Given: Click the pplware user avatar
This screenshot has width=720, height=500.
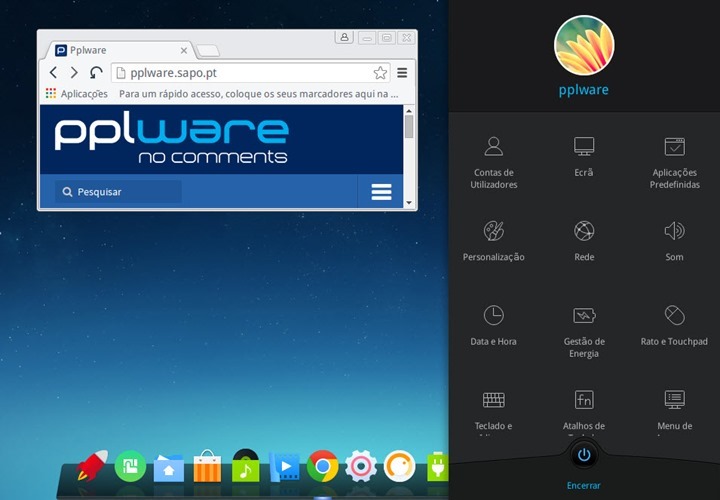Looking at the screenshot, I should pyautogui.click(x=584, y=45).
